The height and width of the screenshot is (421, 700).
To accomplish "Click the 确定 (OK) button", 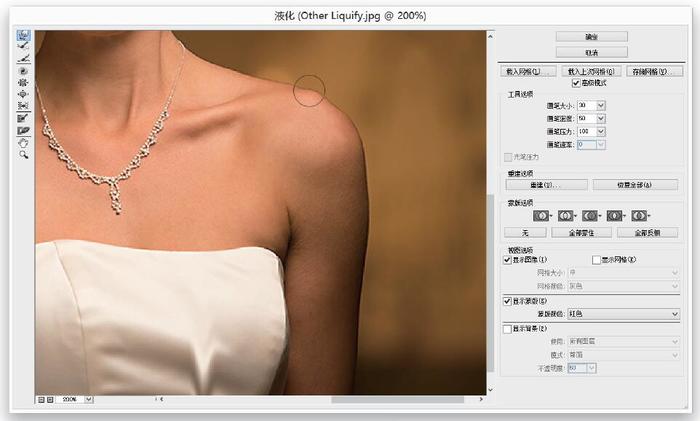I will 590,36.
